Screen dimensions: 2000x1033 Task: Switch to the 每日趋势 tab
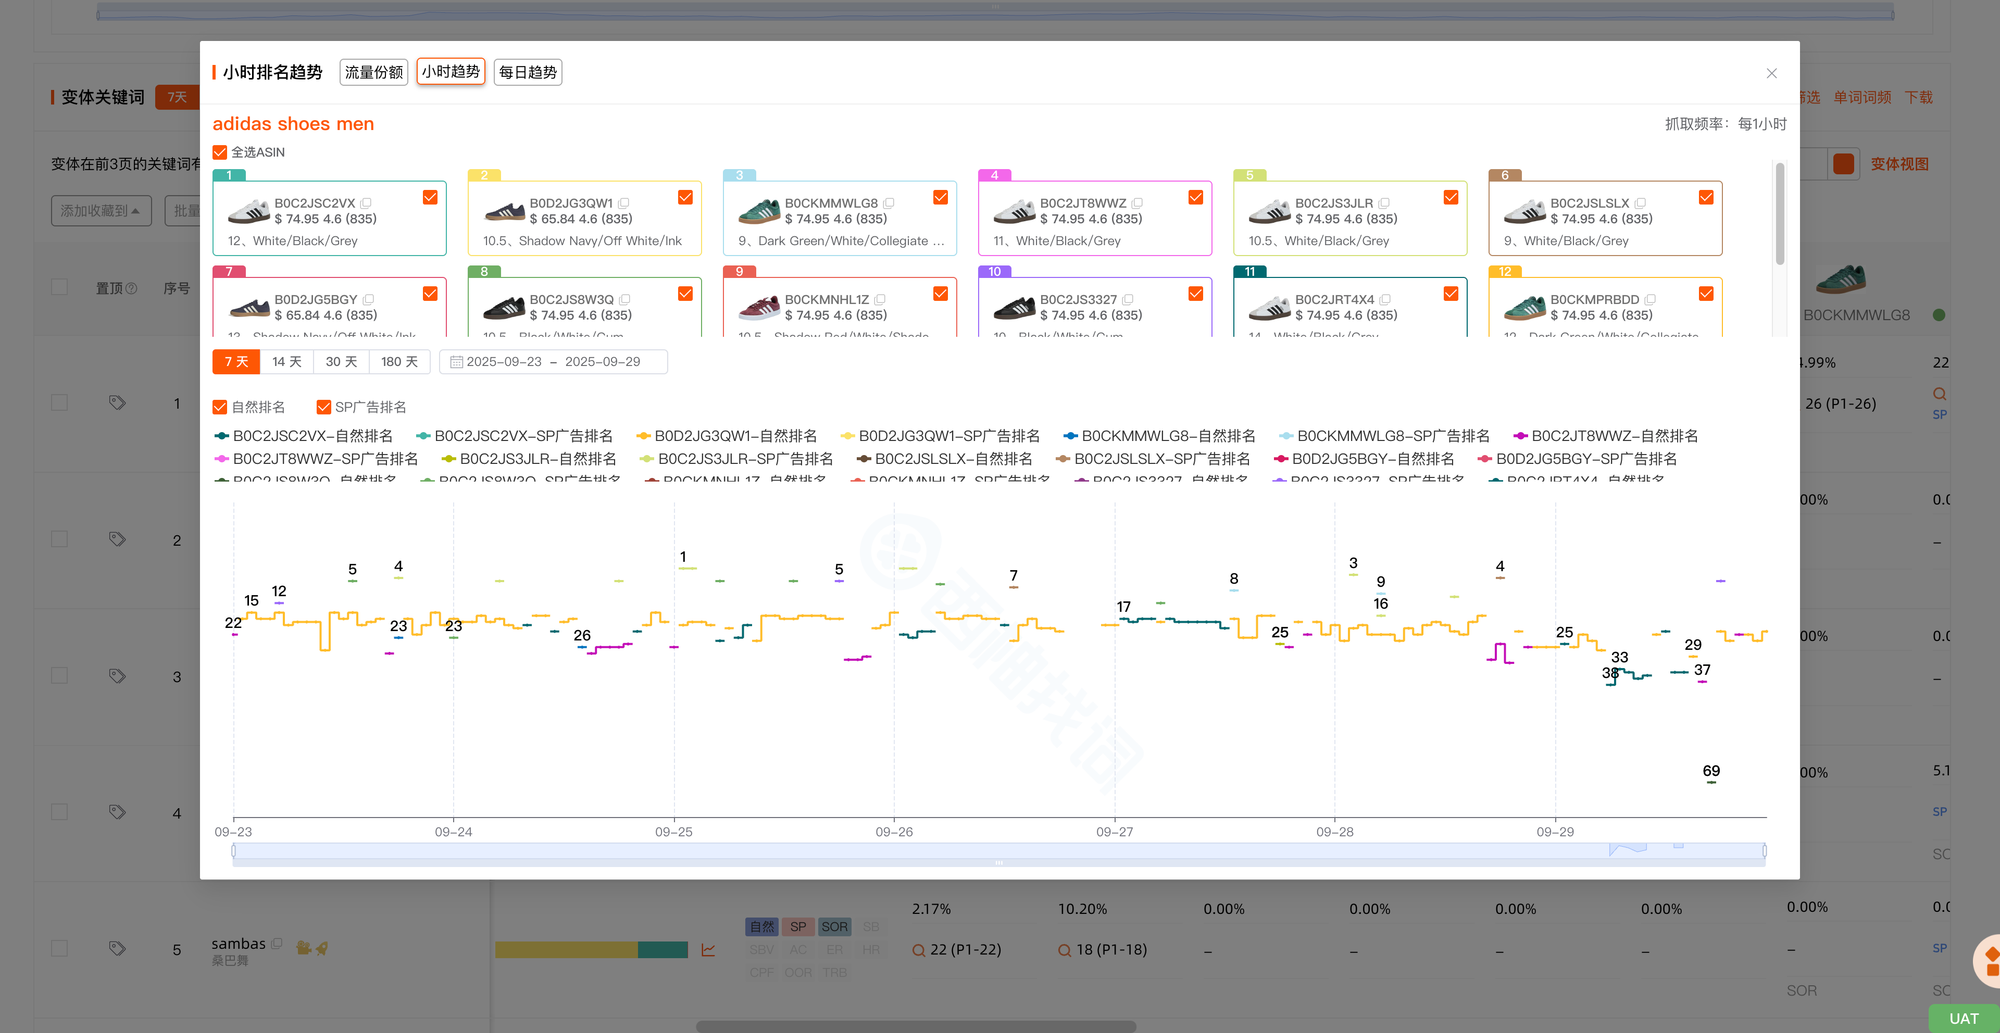(528, 72)
